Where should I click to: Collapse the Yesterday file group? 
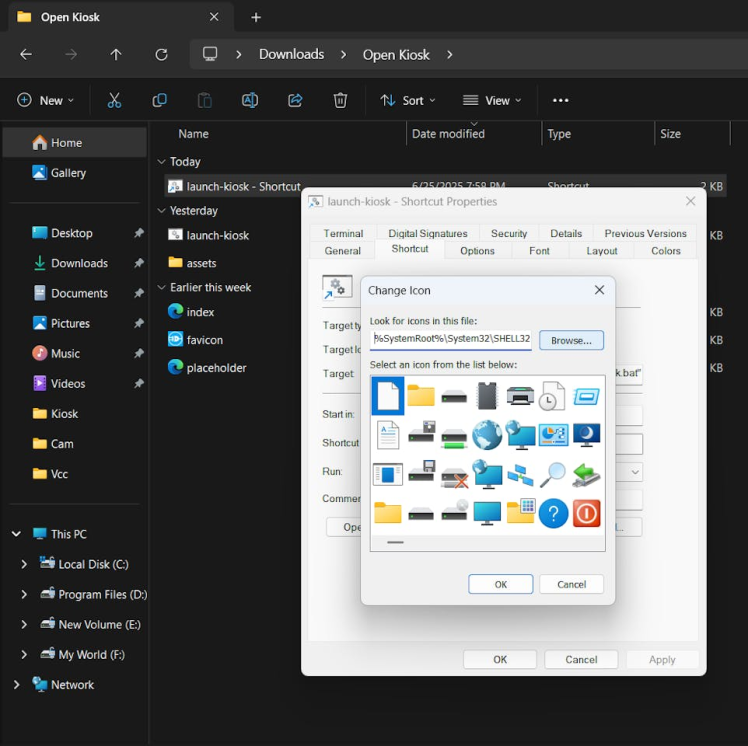click(x=161, y=211)
